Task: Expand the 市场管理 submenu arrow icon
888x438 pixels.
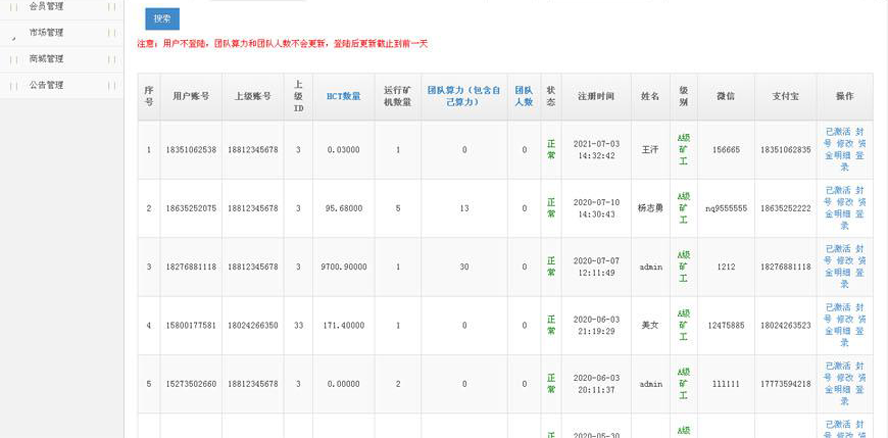Action: click(x=112, y=33)
